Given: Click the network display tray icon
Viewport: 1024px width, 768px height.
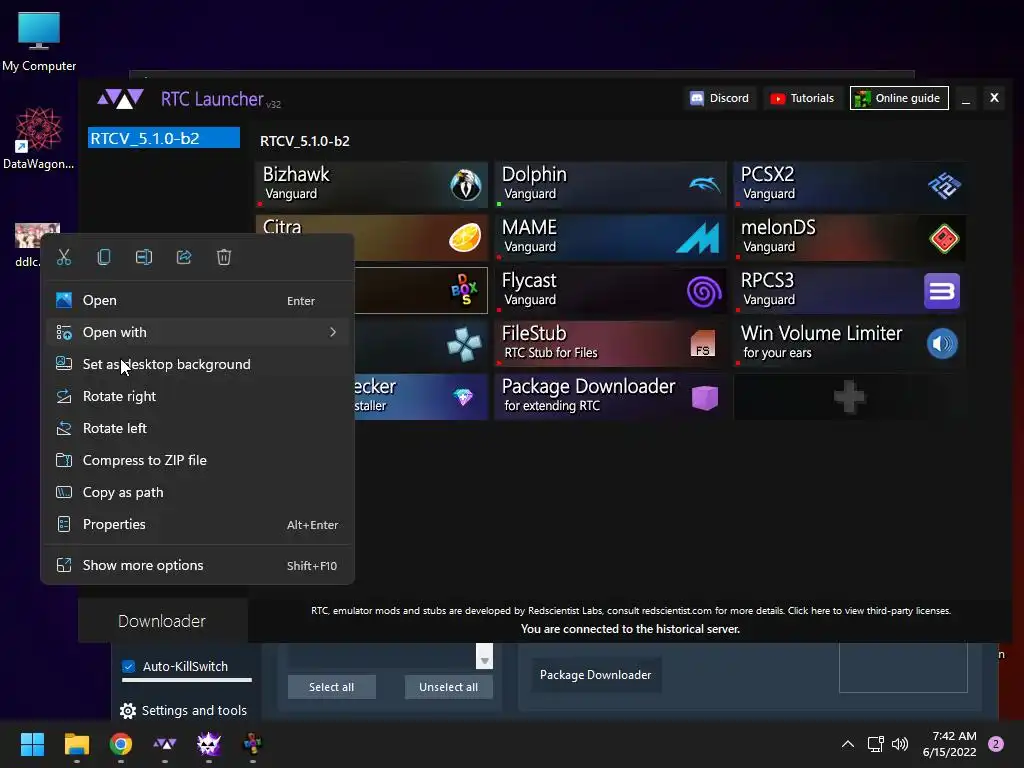Looking at the screenshot, I should 875,744.
